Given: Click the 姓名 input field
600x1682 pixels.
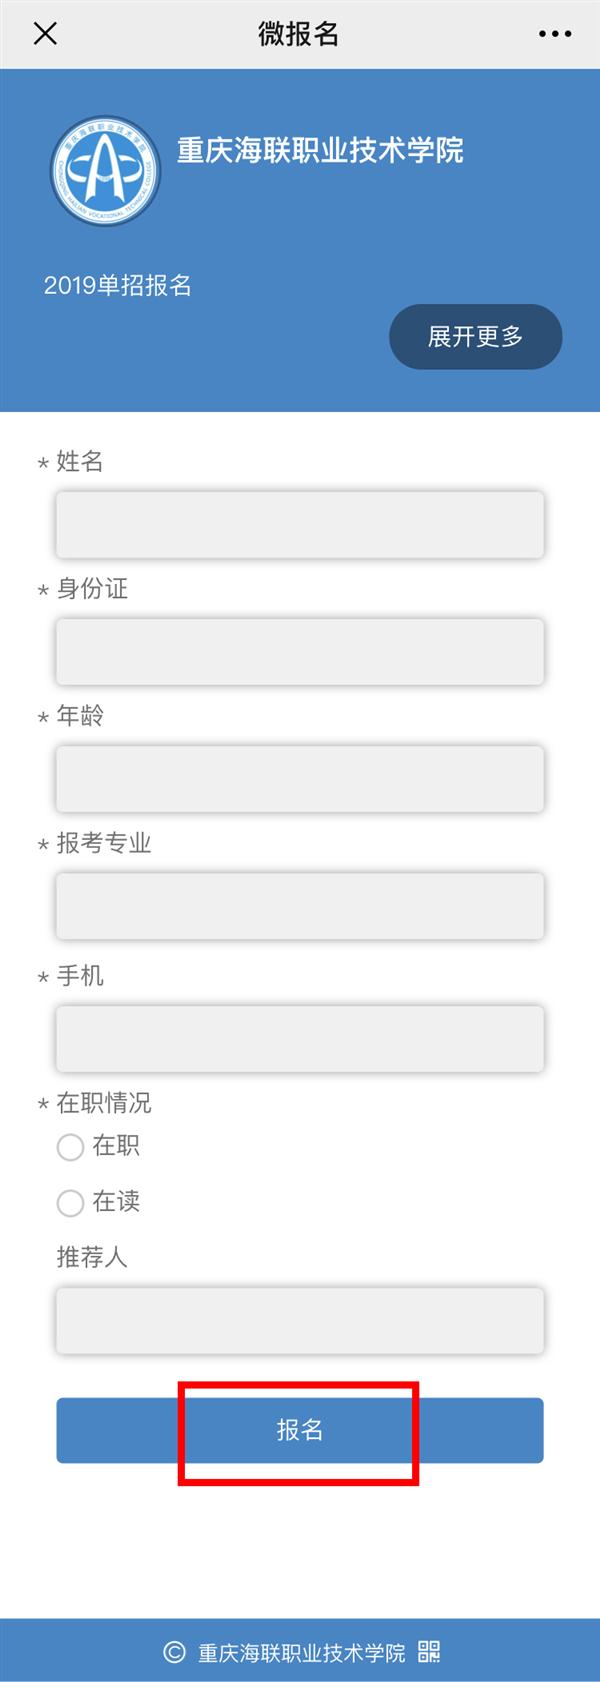Looking at the screenshot, I should 300,524.
